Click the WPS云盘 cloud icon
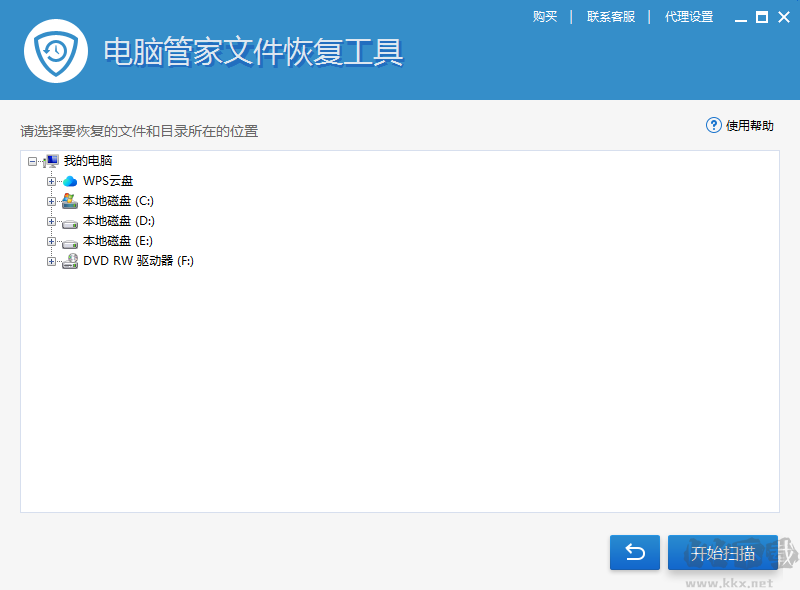The width and height of the screenshot is (800, 590). pos(68,180)
